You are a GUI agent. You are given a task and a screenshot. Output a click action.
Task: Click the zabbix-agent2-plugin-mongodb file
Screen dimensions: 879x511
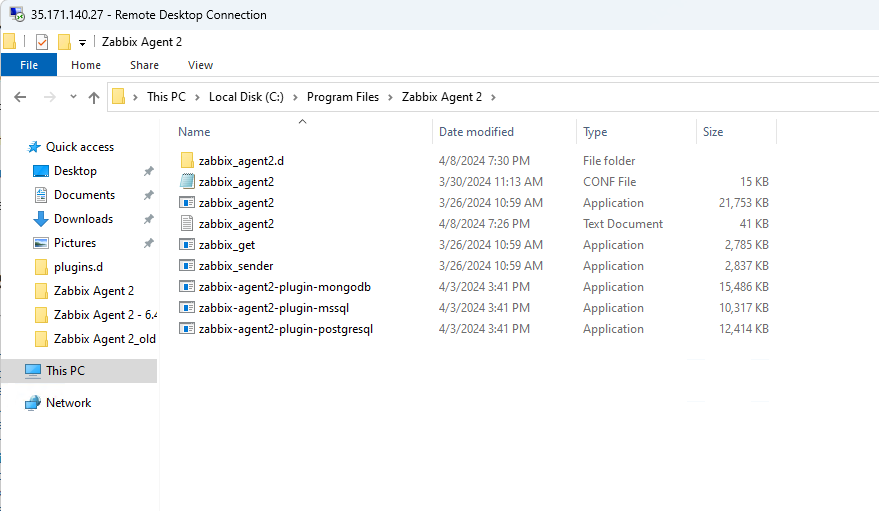[284, 287]
